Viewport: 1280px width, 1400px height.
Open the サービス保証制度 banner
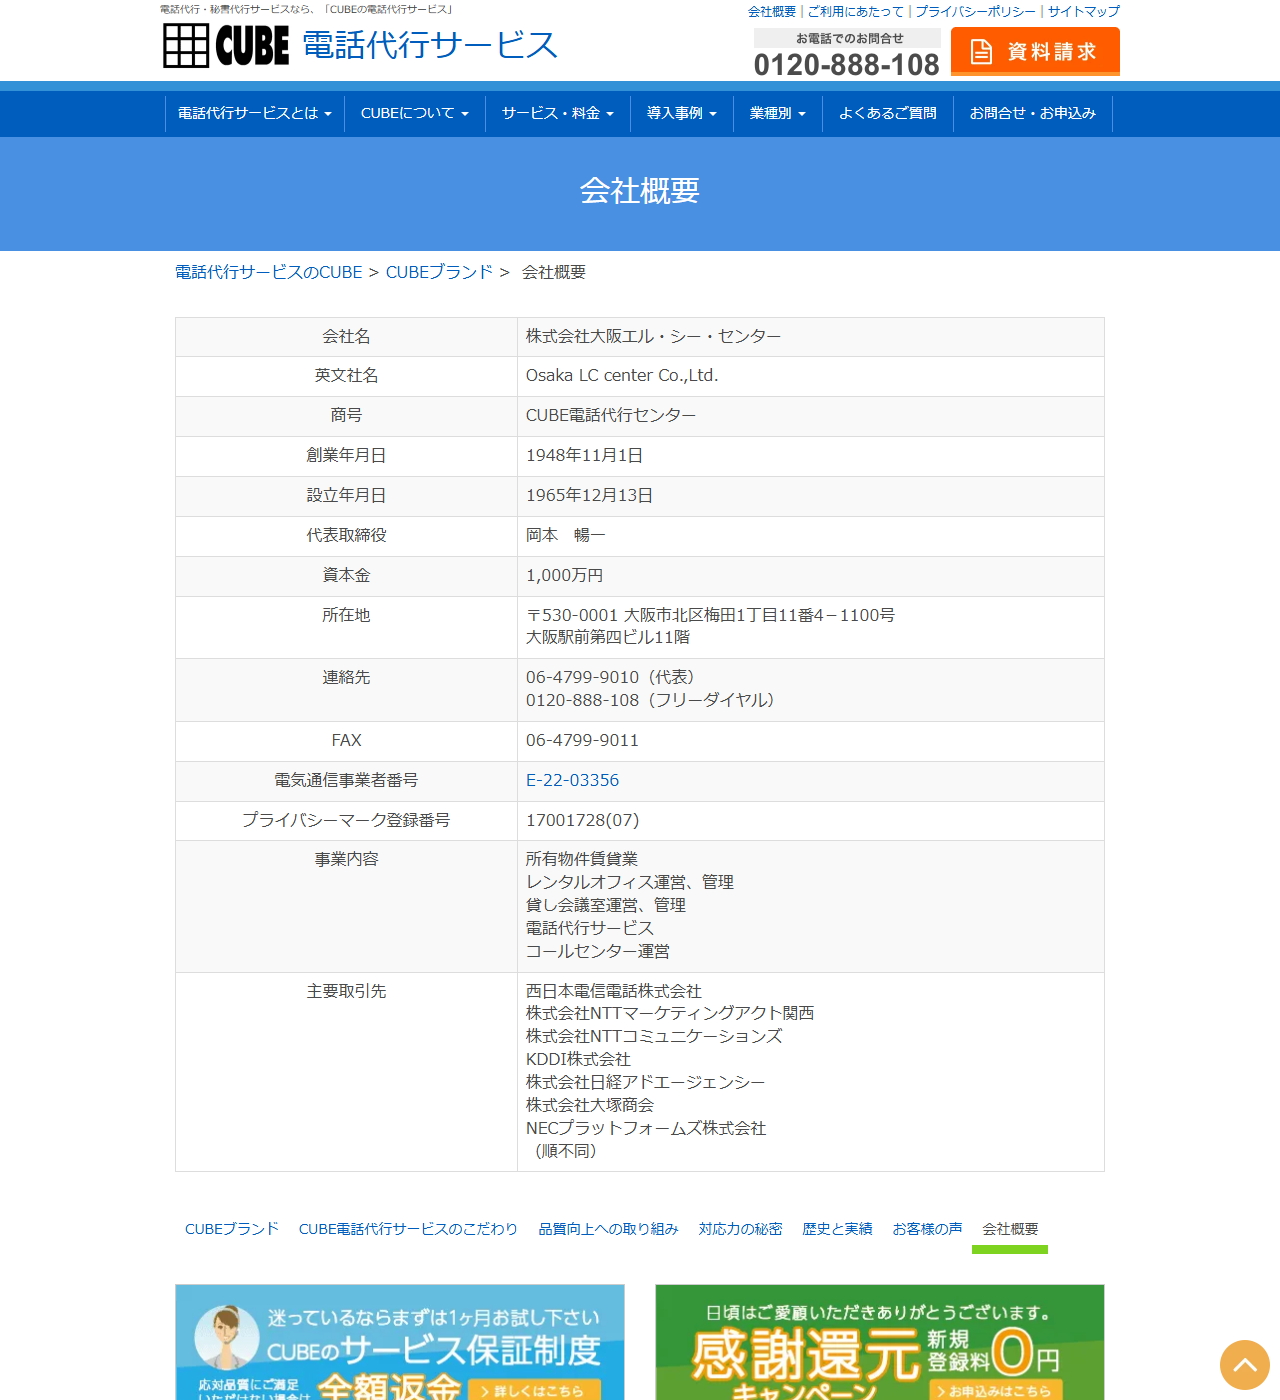pos(400,1342)
